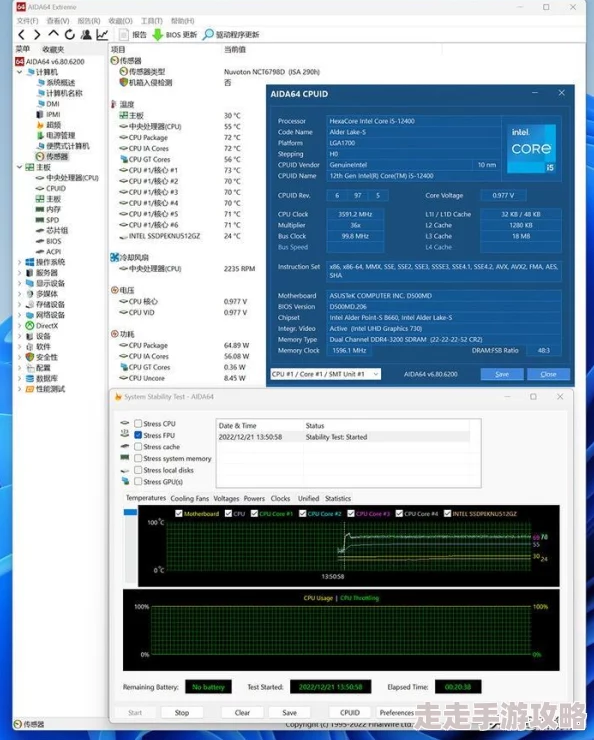Select the Stability Test Started log row
The height and width of the screenshot is (740, 594).
pos(344,437)
